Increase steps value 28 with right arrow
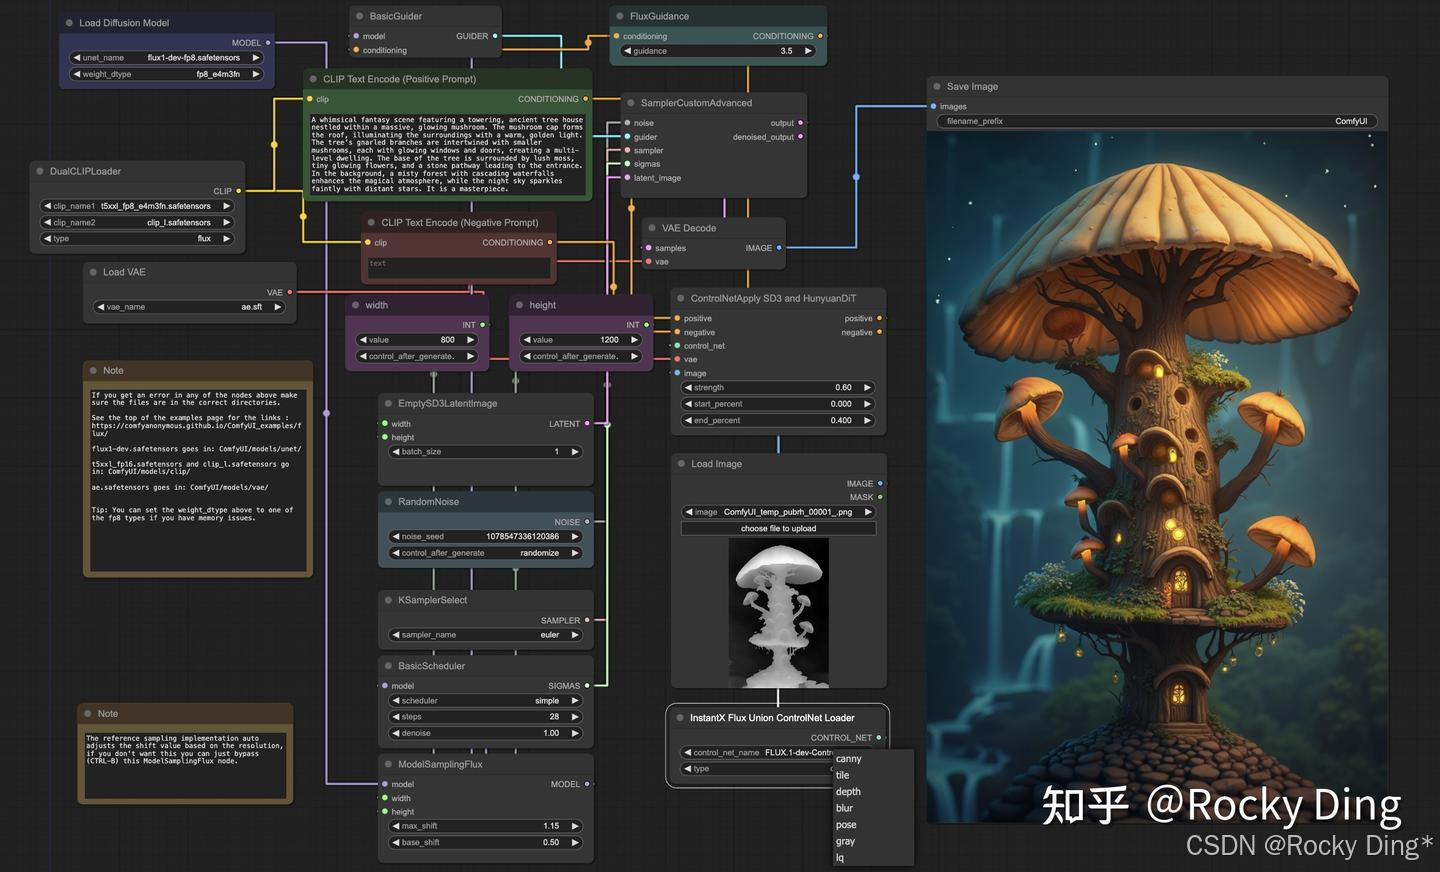Image resolution: width=1440 pixels, height=872 pixels. coord(575,717)
